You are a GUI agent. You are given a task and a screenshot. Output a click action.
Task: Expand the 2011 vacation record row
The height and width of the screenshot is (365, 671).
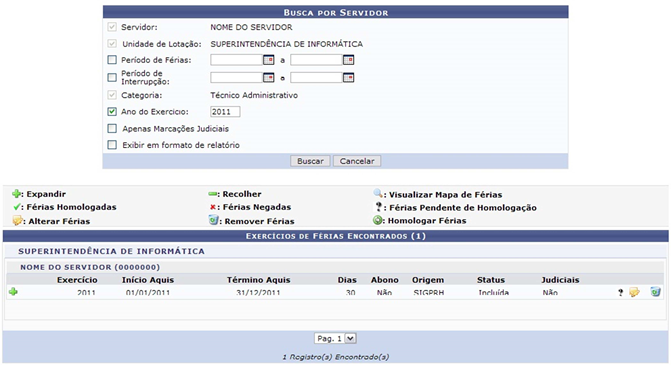pos(13,292)
